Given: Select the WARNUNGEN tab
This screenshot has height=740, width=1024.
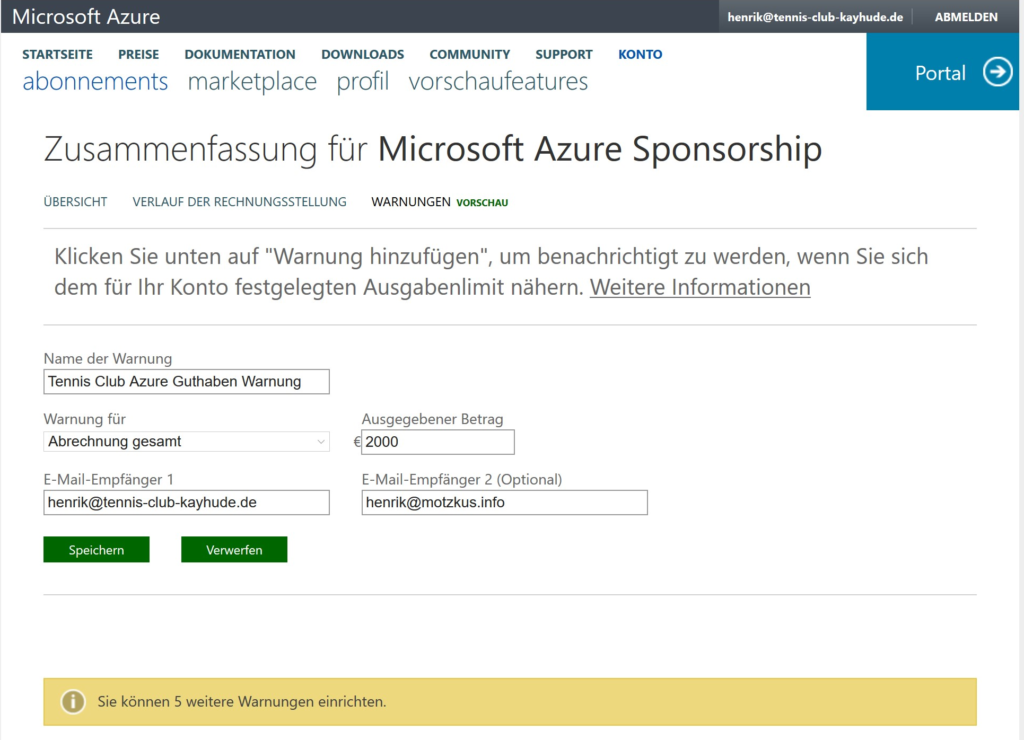Looking at the screenshot, I should 411,202.
